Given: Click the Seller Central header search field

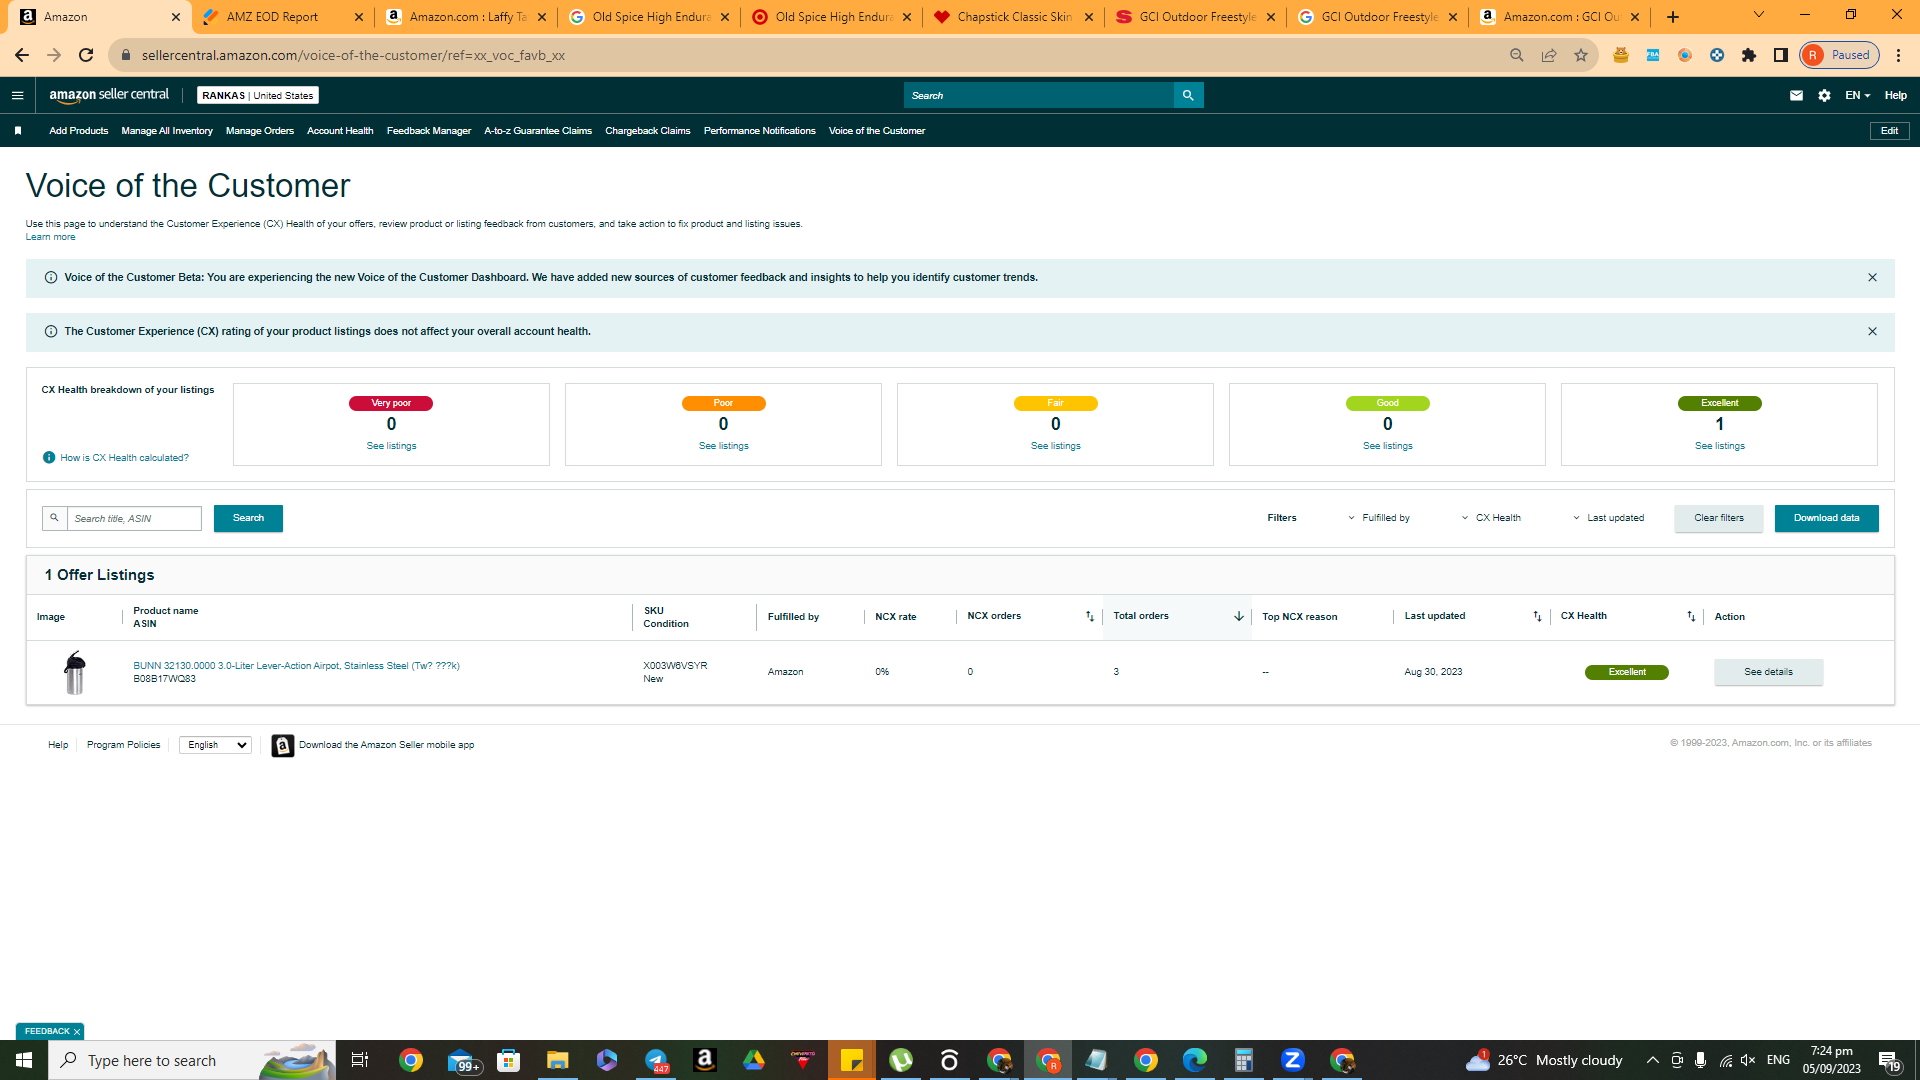Looking at the screenshot, I should pos(1038,95).
